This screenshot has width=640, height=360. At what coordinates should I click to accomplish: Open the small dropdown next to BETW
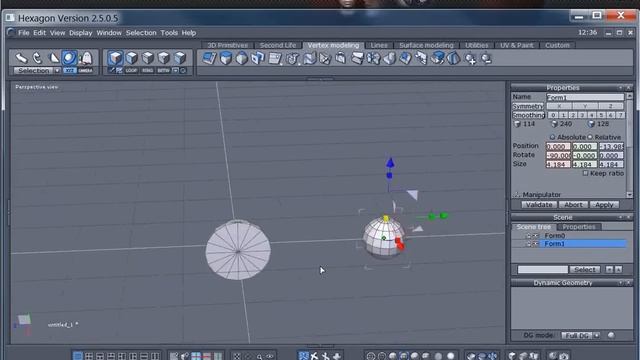click(x=175, y=71)
